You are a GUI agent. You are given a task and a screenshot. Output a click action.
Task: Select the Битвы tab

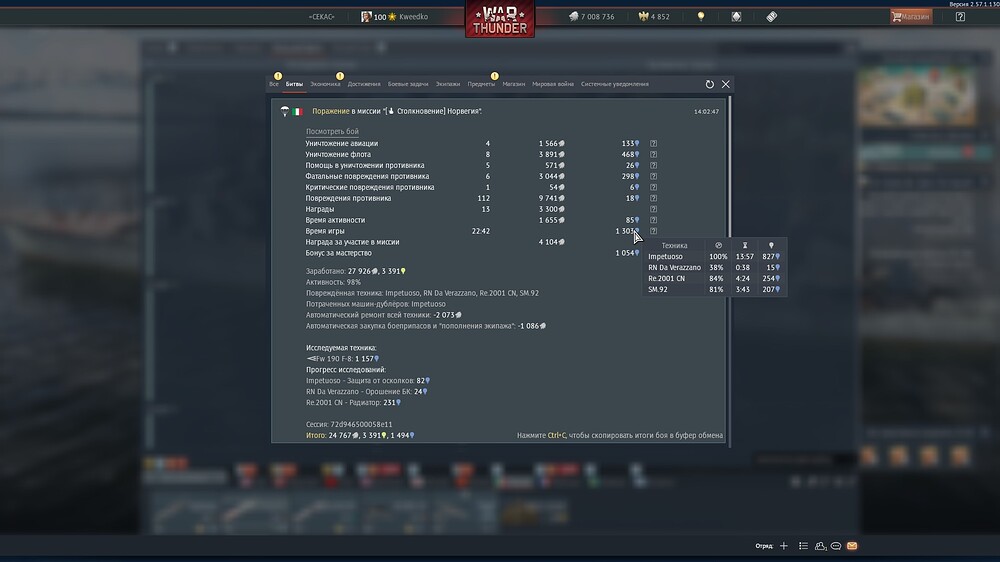tap(294, 84)
